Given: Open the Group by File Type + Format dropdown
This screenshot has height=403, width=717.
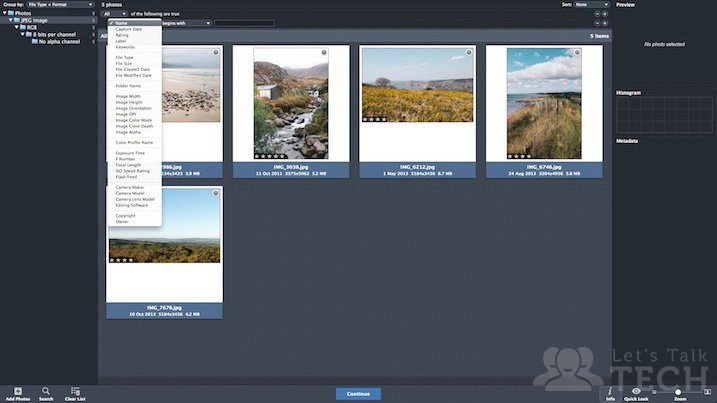Looking at the screenshot, I should pyautogui.click(x=60, y=5).
